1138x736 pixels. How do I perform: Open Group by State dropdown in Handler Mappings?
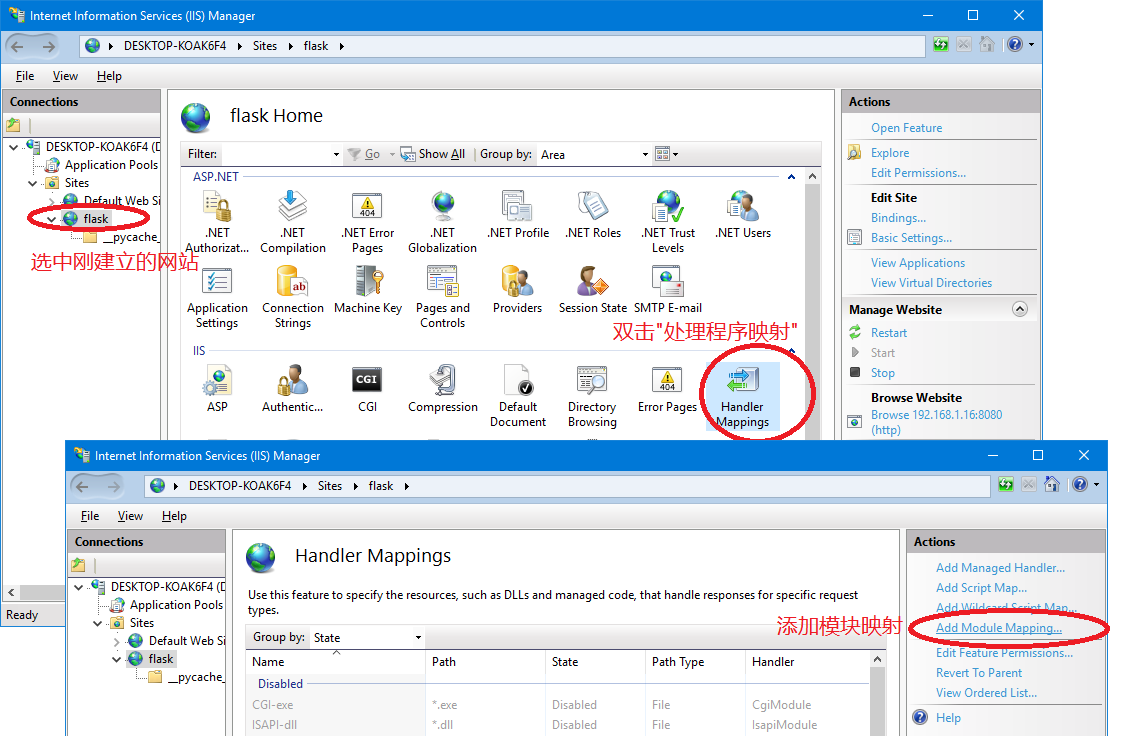pyautogui.click(x=418, y=637)
